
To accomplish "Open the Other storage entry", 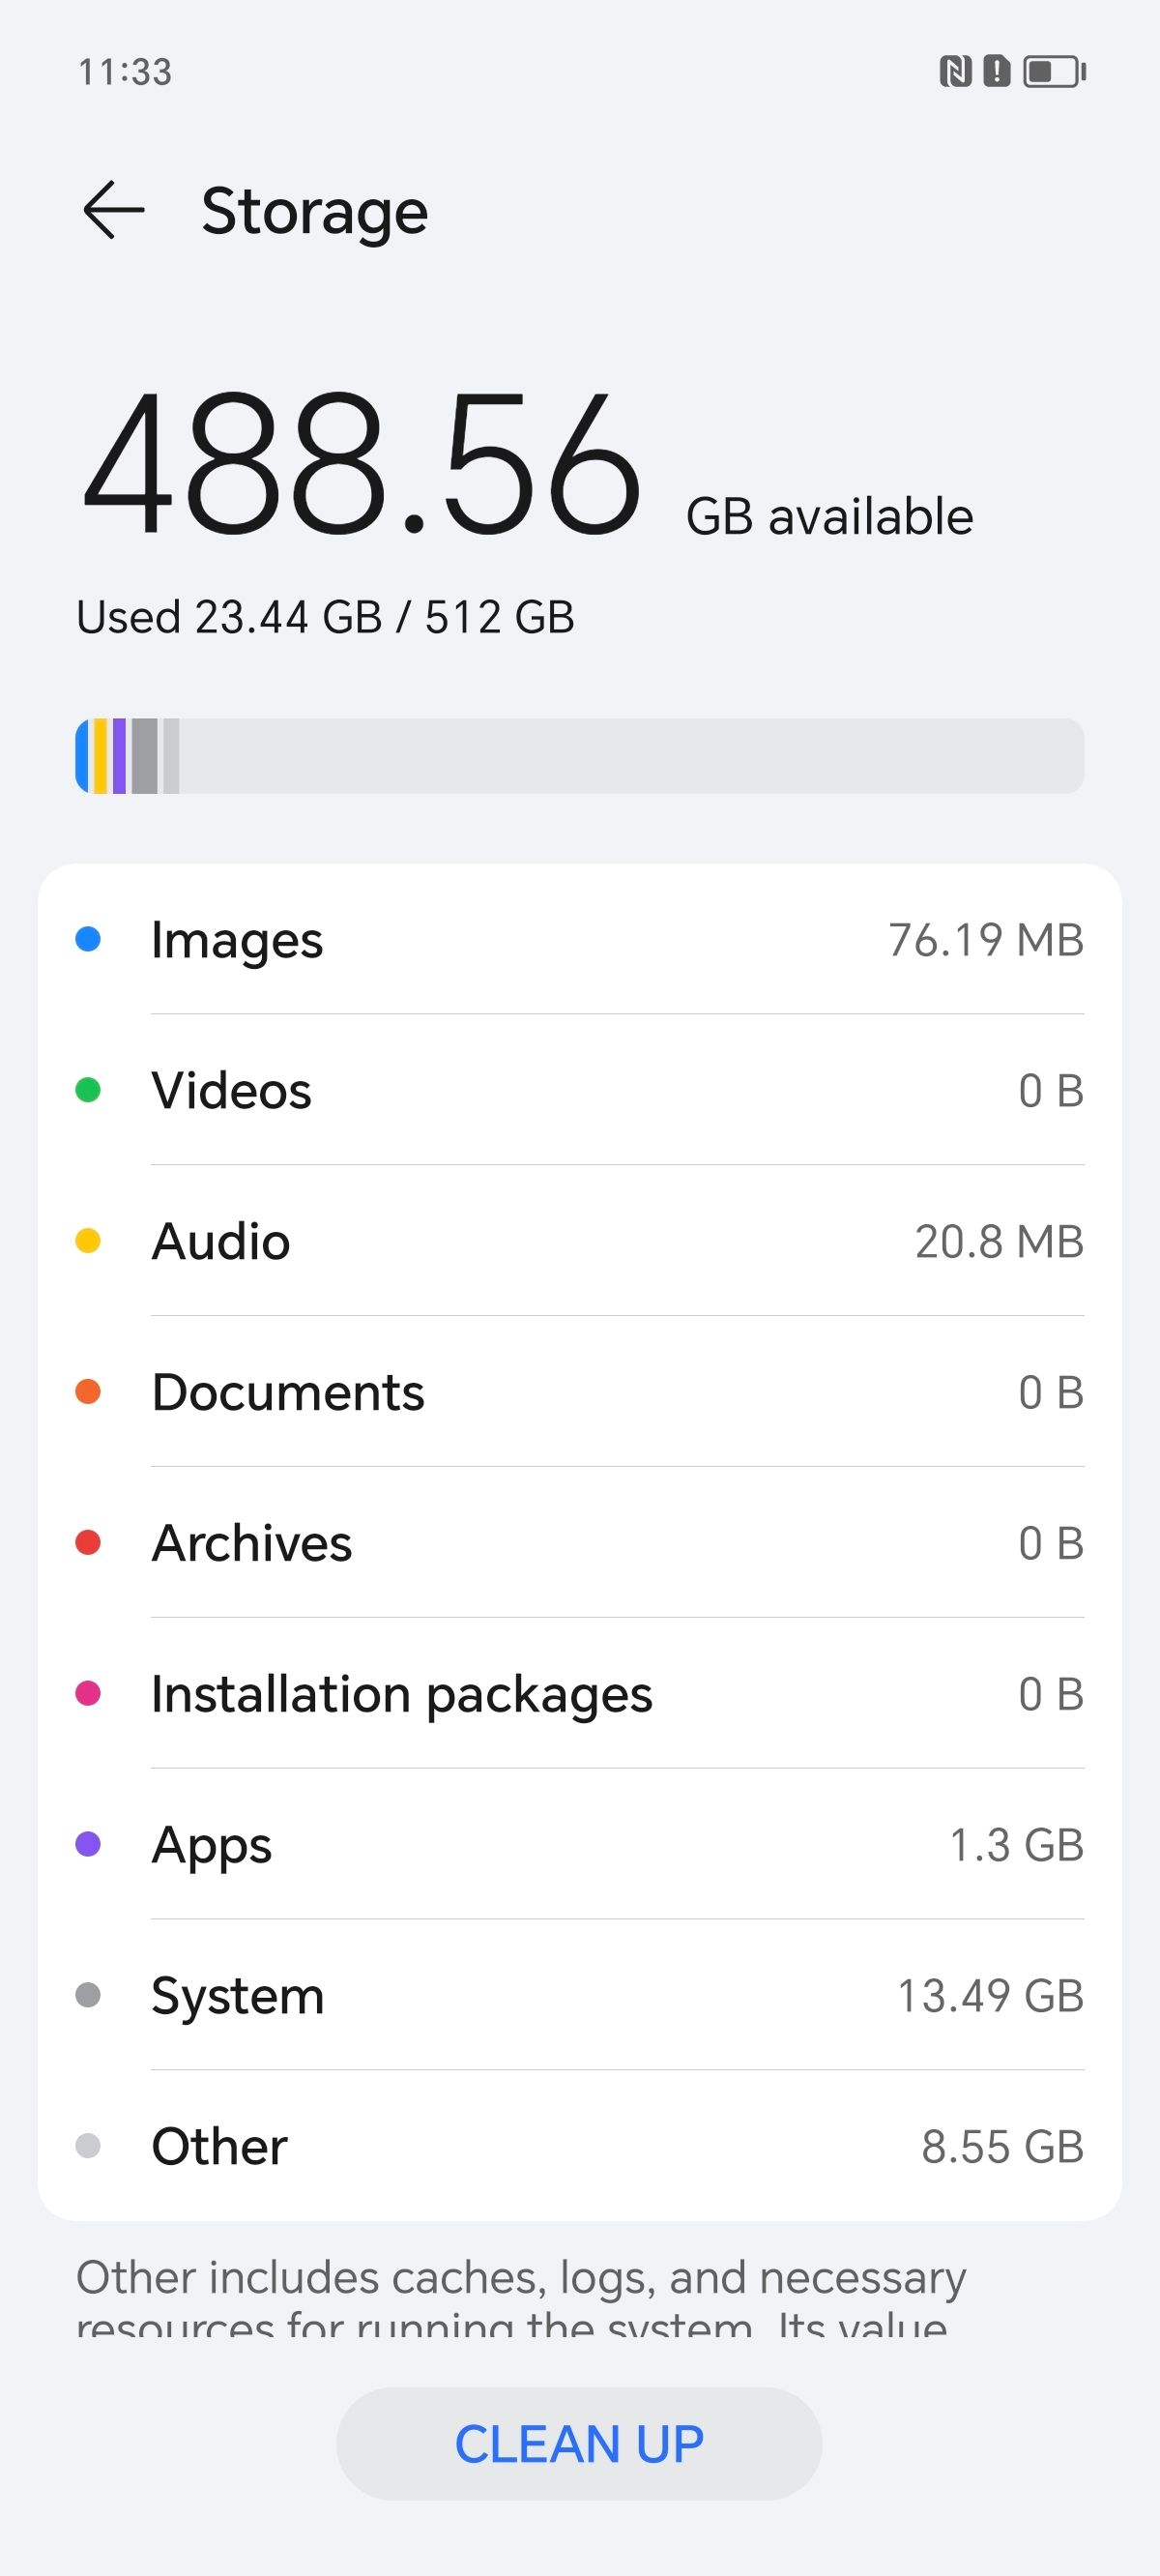I will [x=580, y=2146].
